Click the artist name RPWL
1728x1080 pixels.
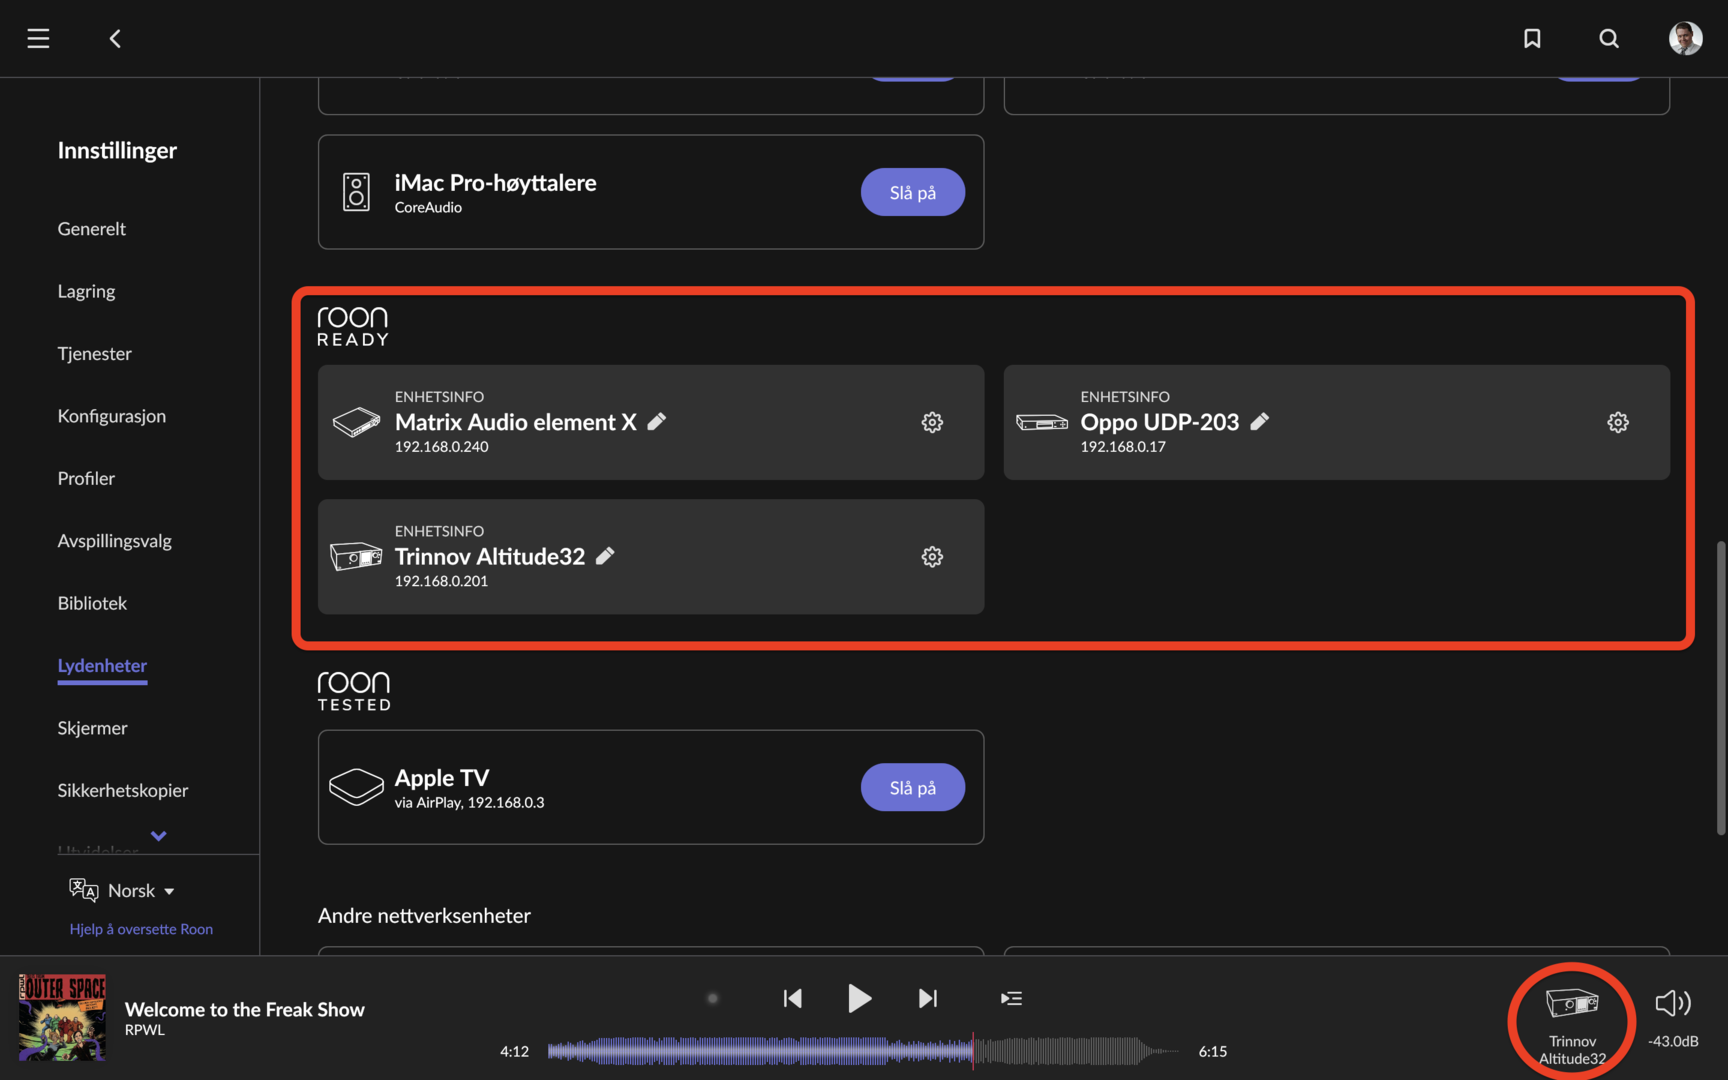point(145,1030)
